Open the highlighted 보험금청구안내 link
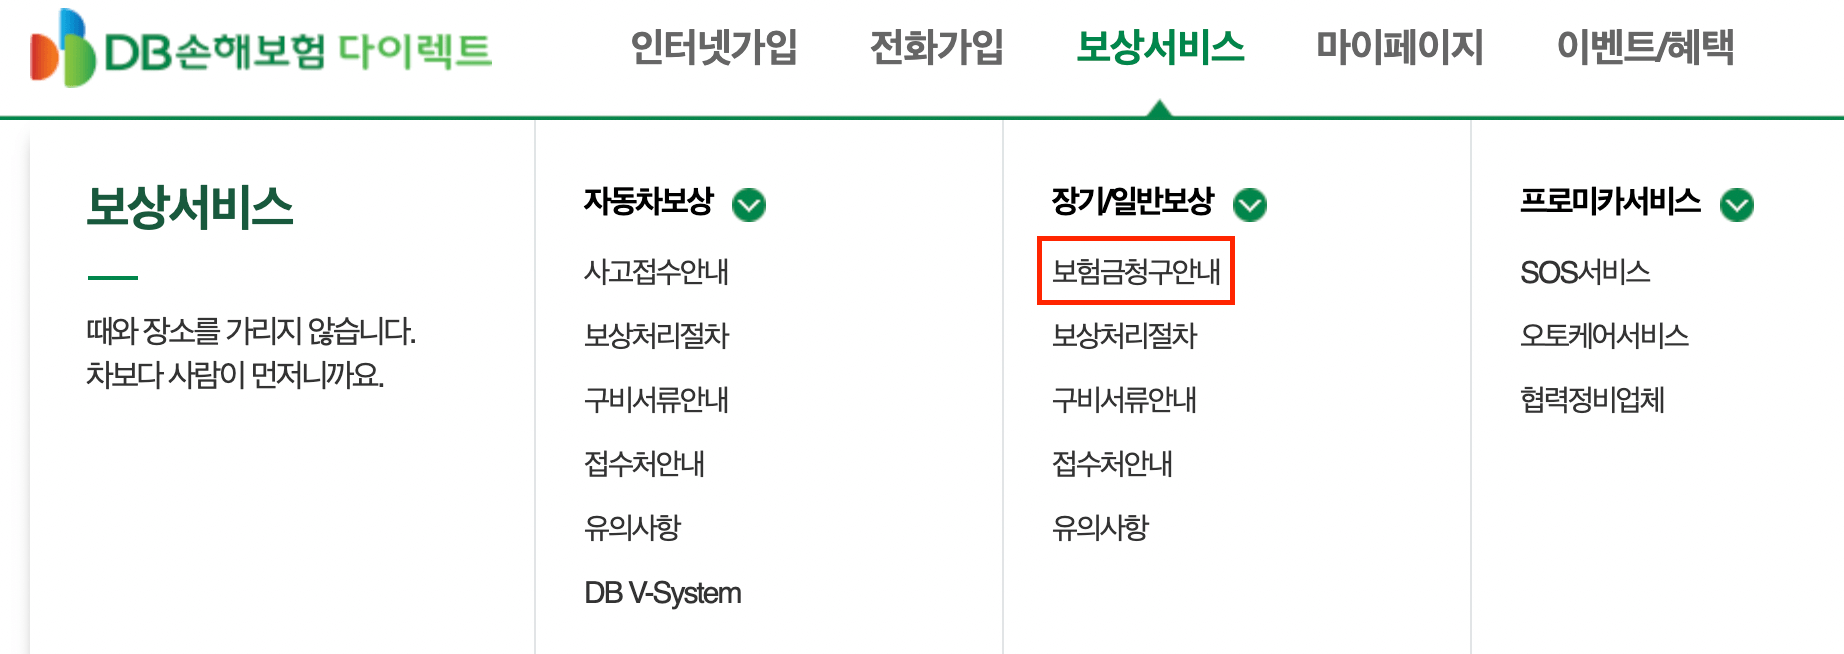The height and width of the screenshot is (654, 1844). (x=1136, y=272)
